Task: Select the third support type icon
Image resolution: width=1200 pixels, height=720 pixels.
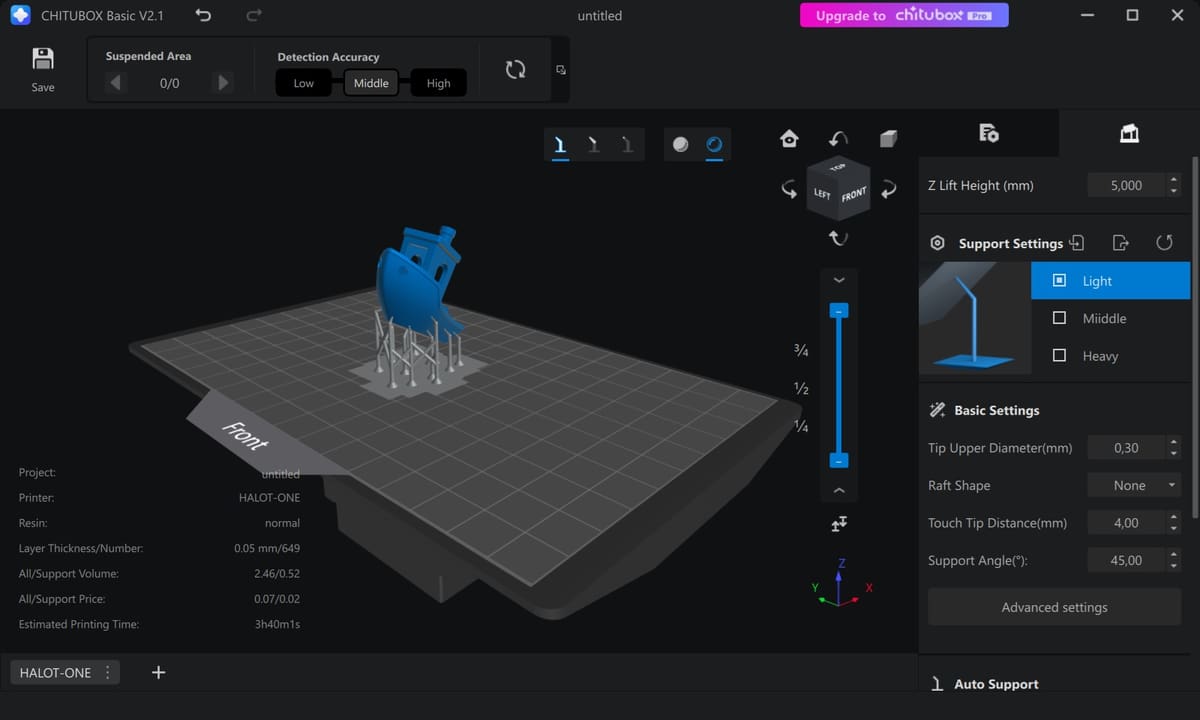Action: [627, 145]
